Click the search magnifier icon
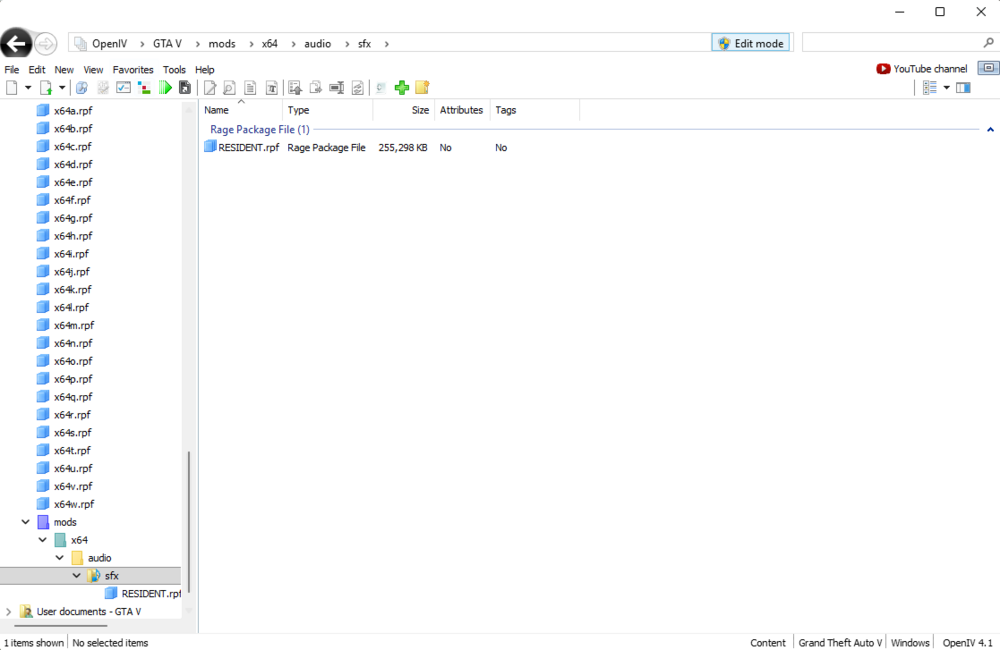The height and width of the screenshot is (650, 1000). pos(989,43)
